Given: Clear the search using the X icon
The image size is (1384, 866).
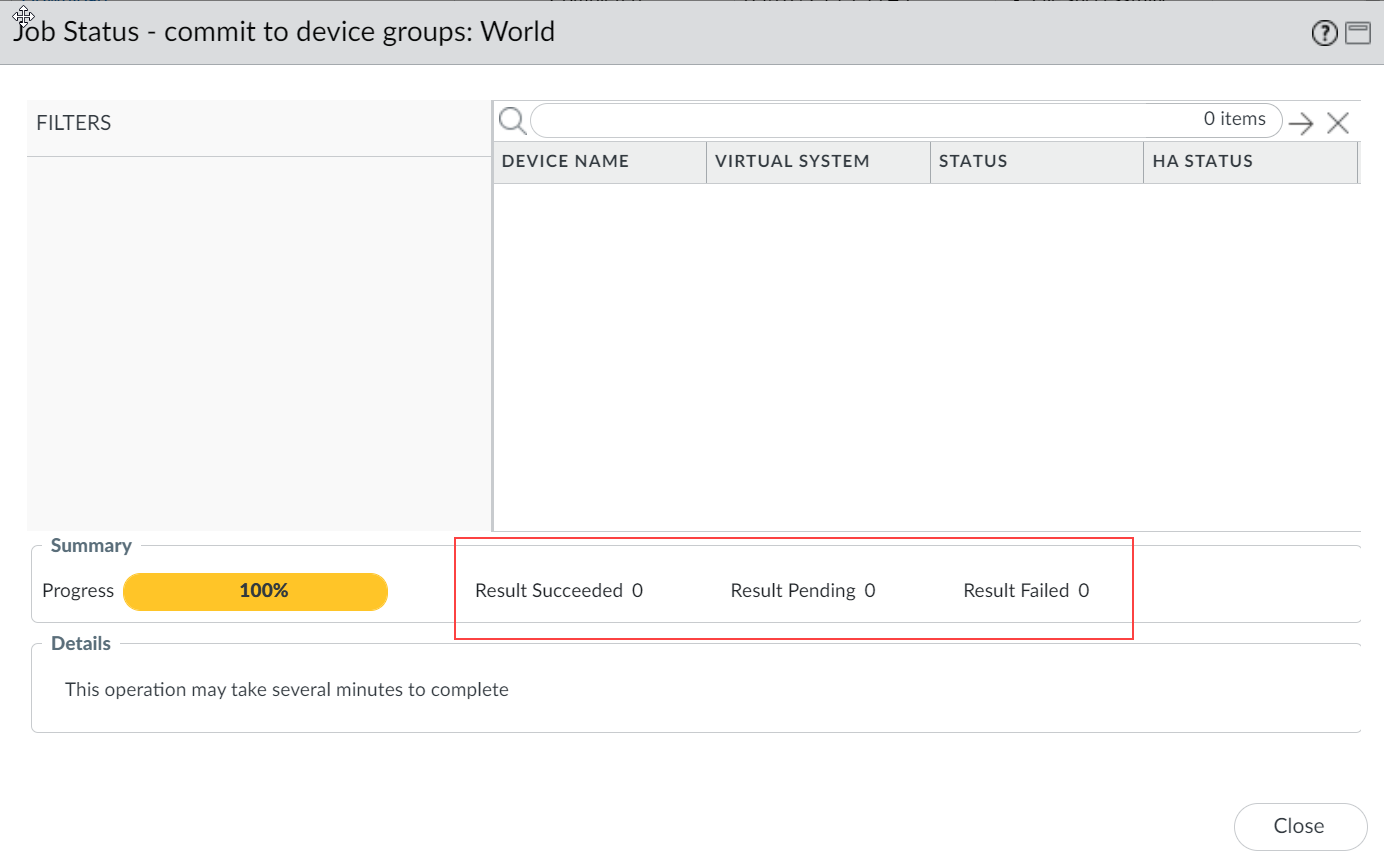Looking at the screenshot, I should coord(1338,122).
